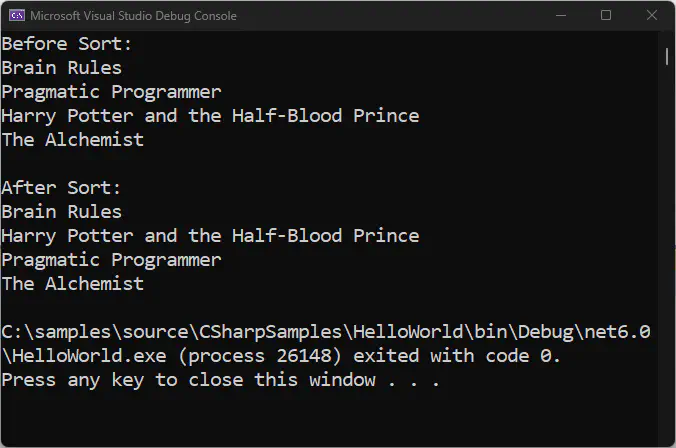Click the Microsoft Visual Studio Debug Console title

[x=133, y=16]
